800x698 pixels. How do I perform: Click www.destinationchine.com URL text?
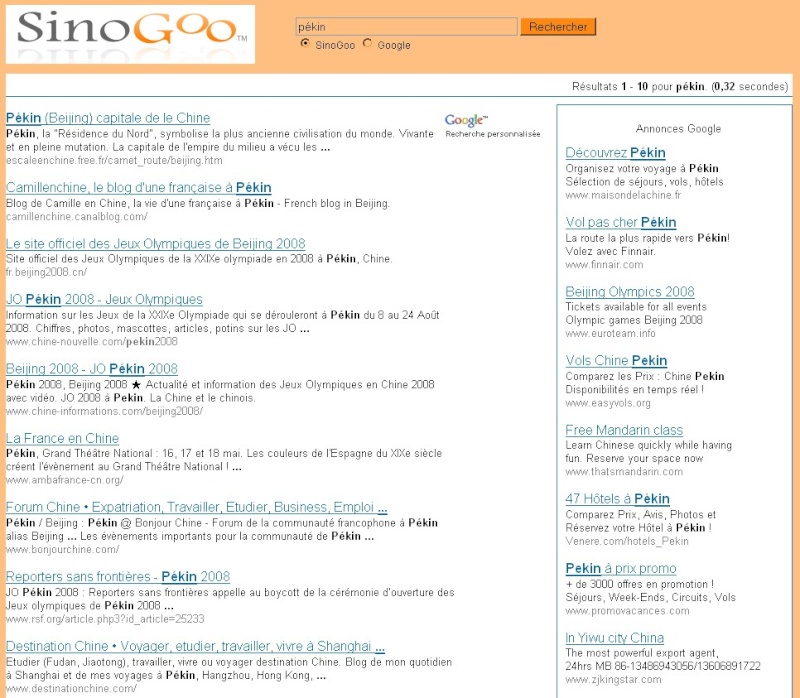(71, 688)
